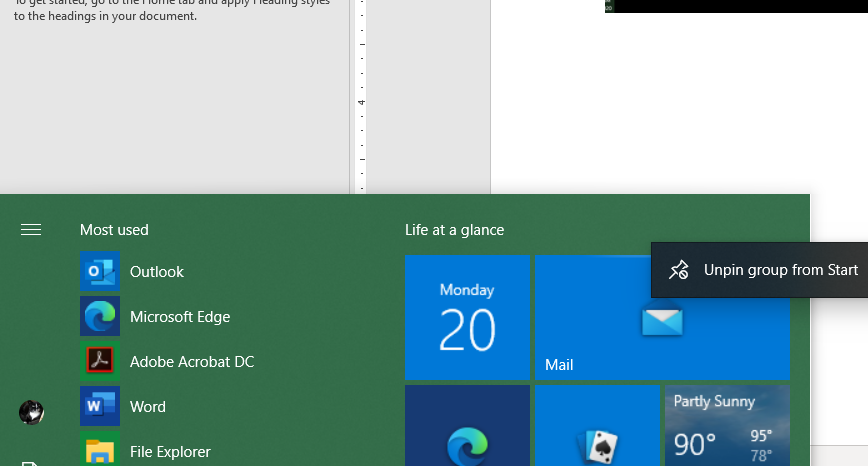Open the Calendar tile showing Monday 20
Screen dimensions: 868x466
[x=467, y=317]
